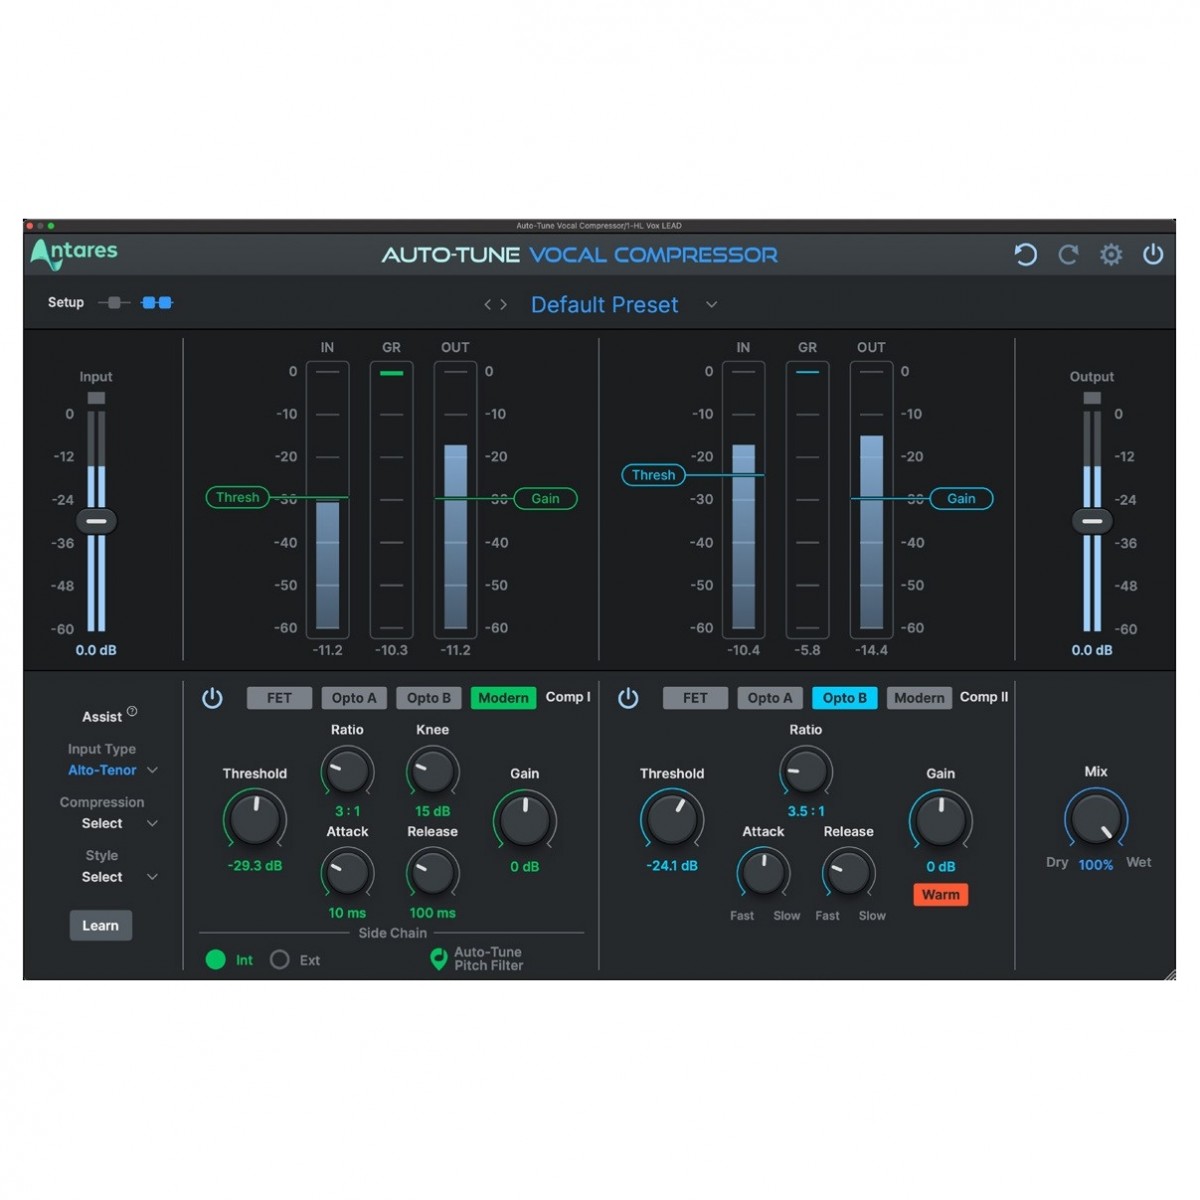The width and height of the screenshot is (1200, 1200).
Task: Click the redo arrow icon
Action: pyautogui.click(x=1068, y=255)
